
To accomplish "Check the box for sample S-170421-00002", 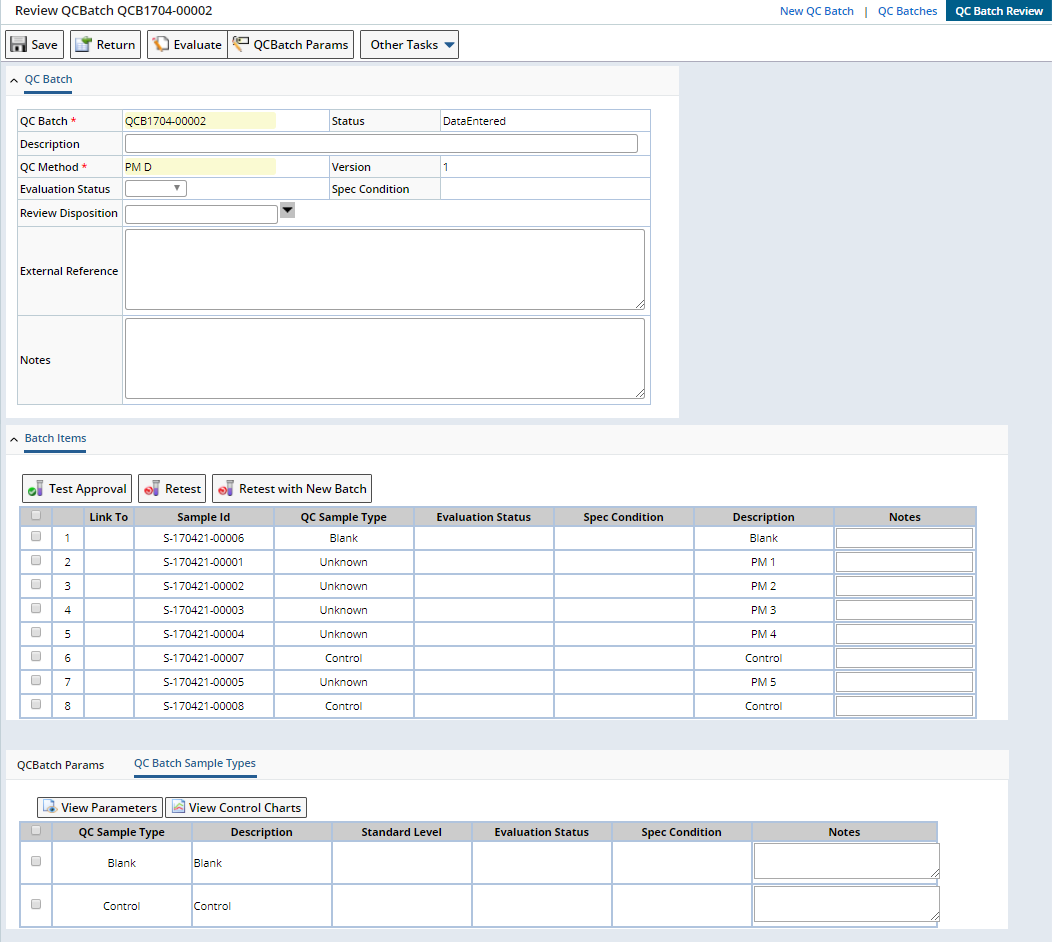I will point(36,584).
